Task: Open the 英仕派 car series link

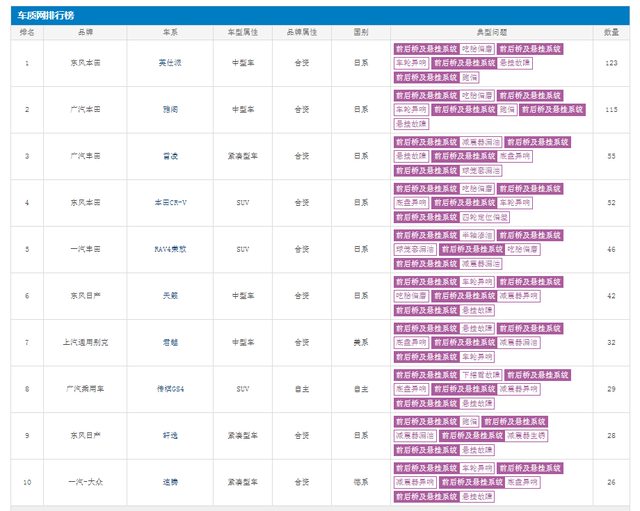Action: 170,63
